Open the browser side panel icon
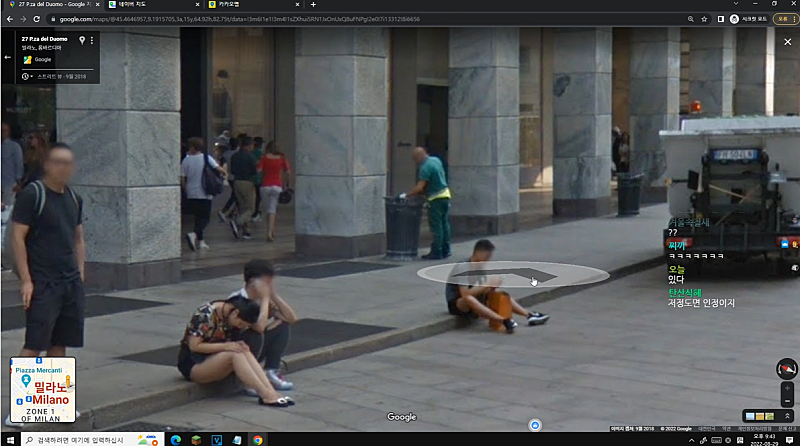This screenshot has width=800, height=446. pyautogui.click(x=720, y=19)
